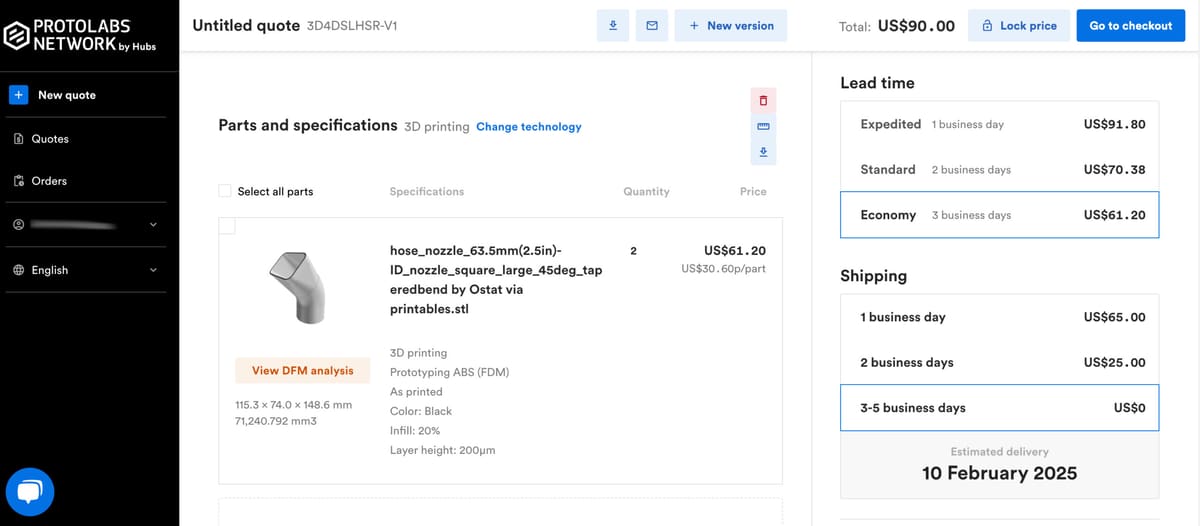Image resolution: width=1200 pixels, height=526 pixels.
Task: Click the As printed specification
Action: pyautogui.click(x=416, y=392)
